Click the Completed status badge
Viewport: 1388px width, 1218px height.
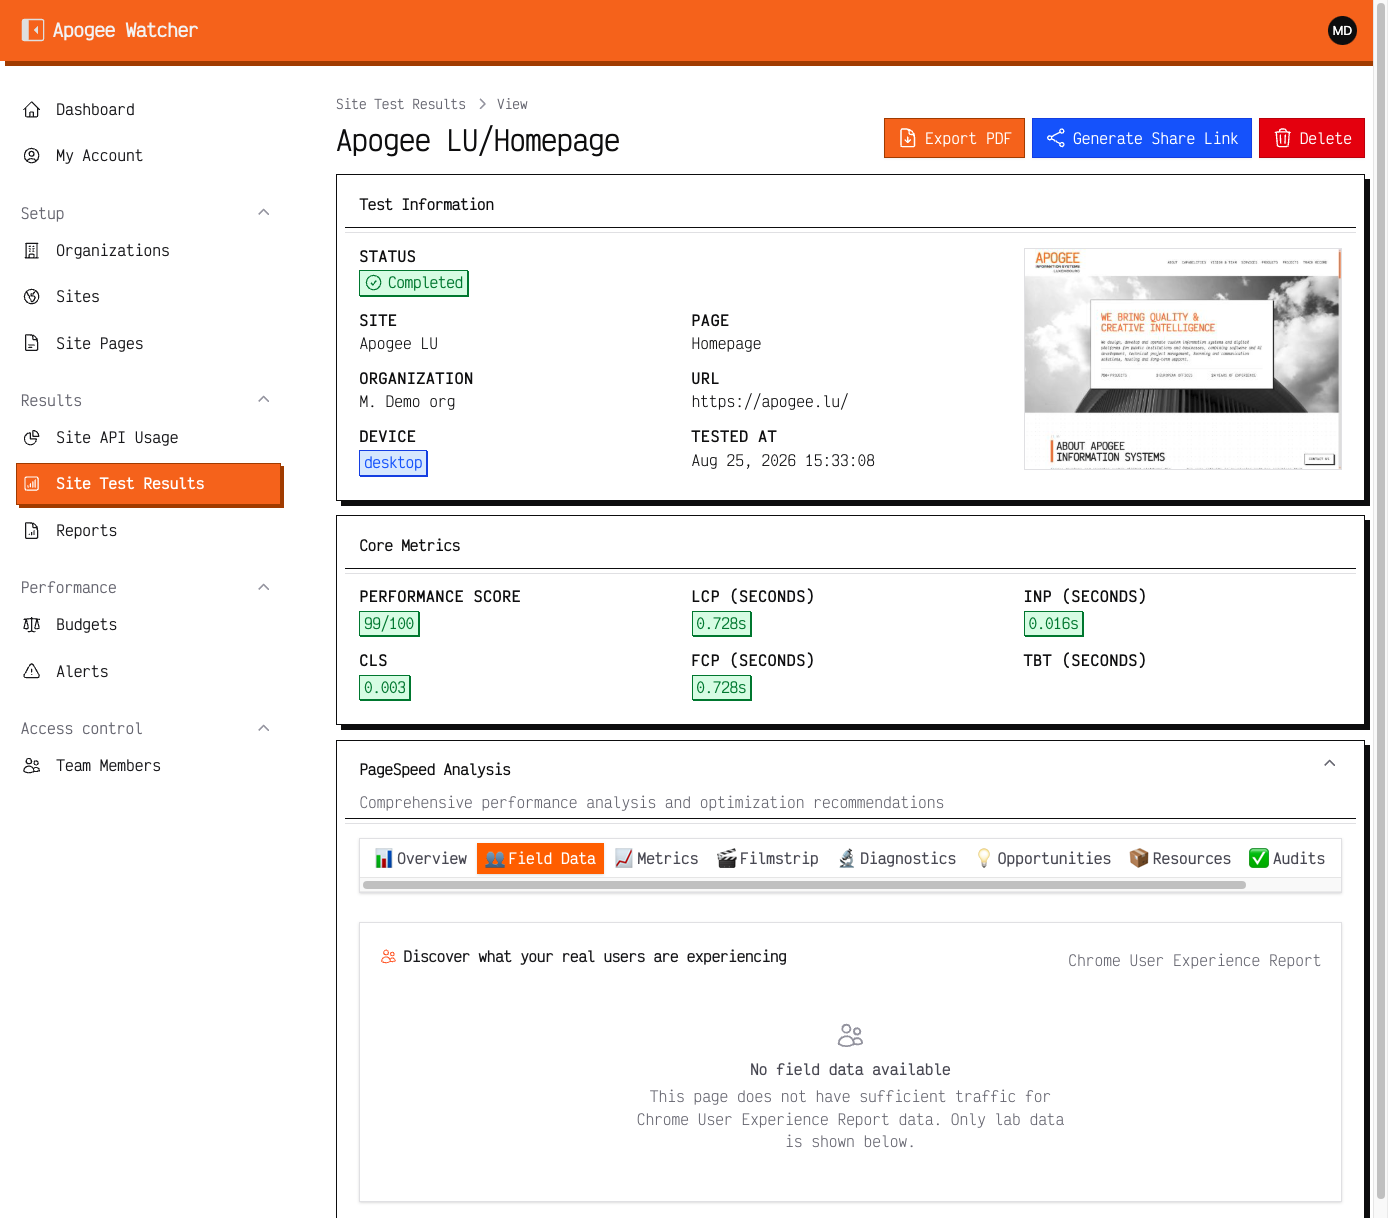[x=414, y=283]
